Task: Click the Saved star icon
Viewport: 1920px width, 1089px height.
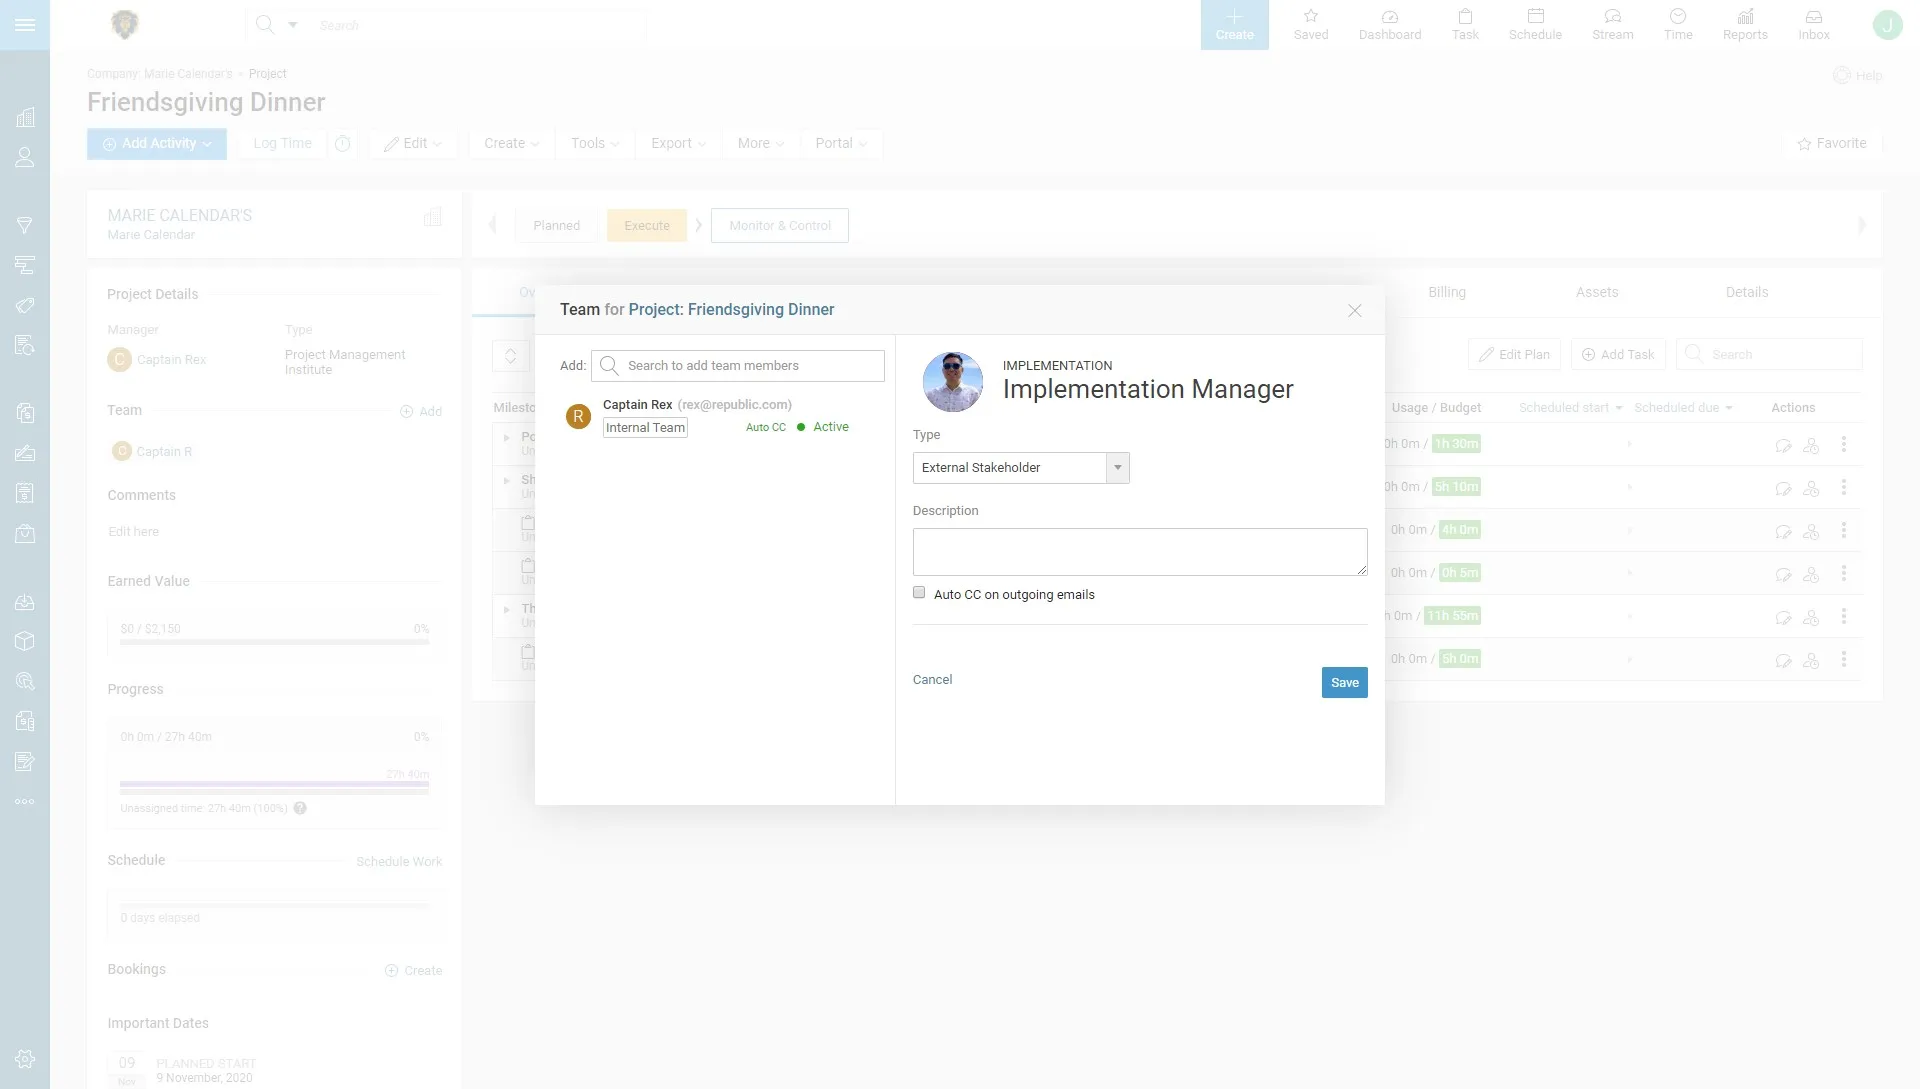Action: tap(1310, 24)
